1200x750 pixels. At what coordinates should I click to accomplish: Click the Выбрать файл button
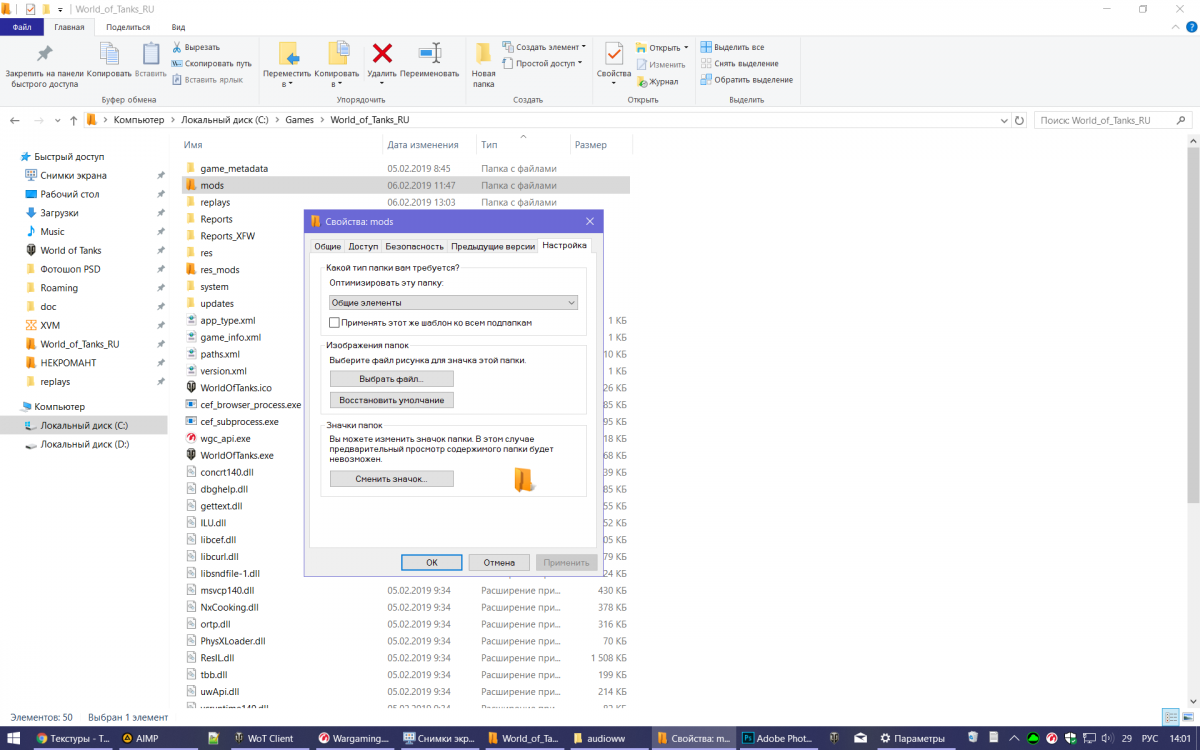click(392, 379)
